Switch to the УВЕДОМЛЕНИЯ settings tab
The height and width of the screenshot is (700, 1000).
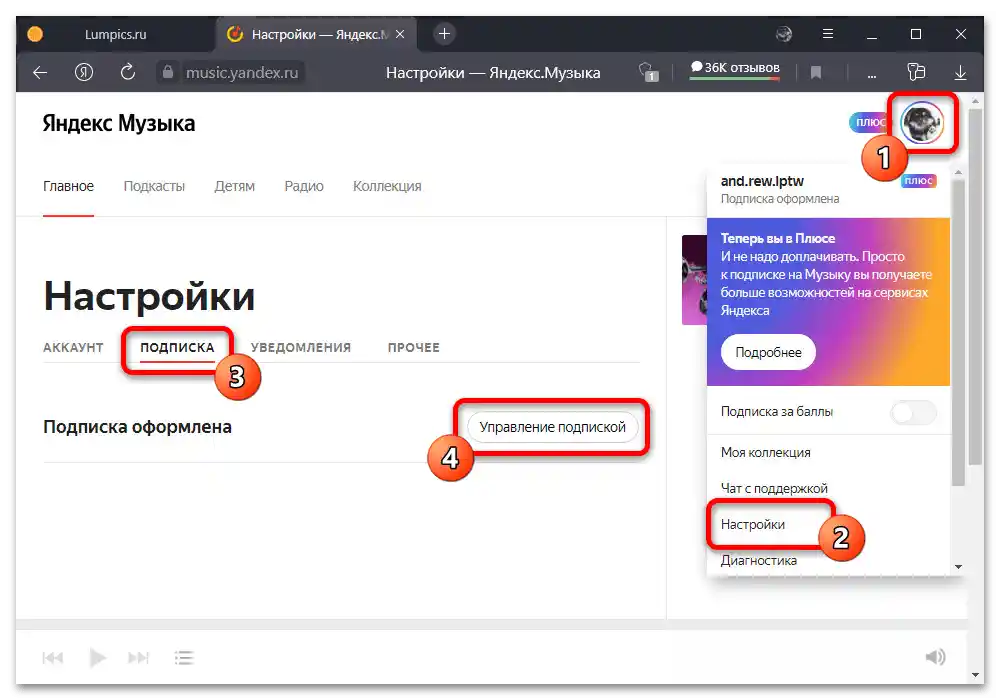pyautogui.click(x=300, y=347)
